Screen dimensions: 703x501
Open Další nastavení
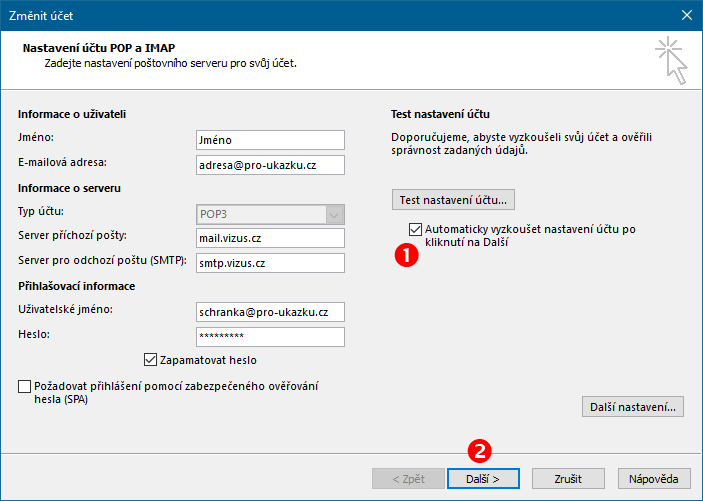(633, 407)
